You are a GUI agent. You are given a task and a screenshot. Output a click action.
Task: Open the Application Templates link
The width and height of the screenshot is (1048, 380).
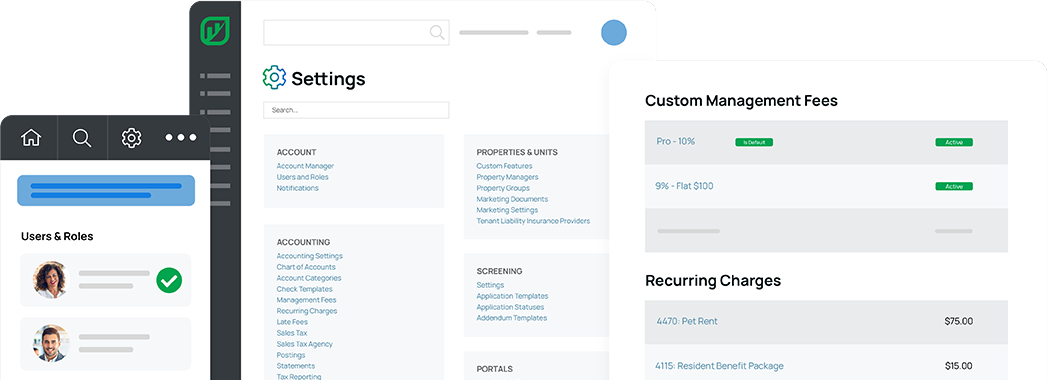pyautogui.click(x=512, y=296)
